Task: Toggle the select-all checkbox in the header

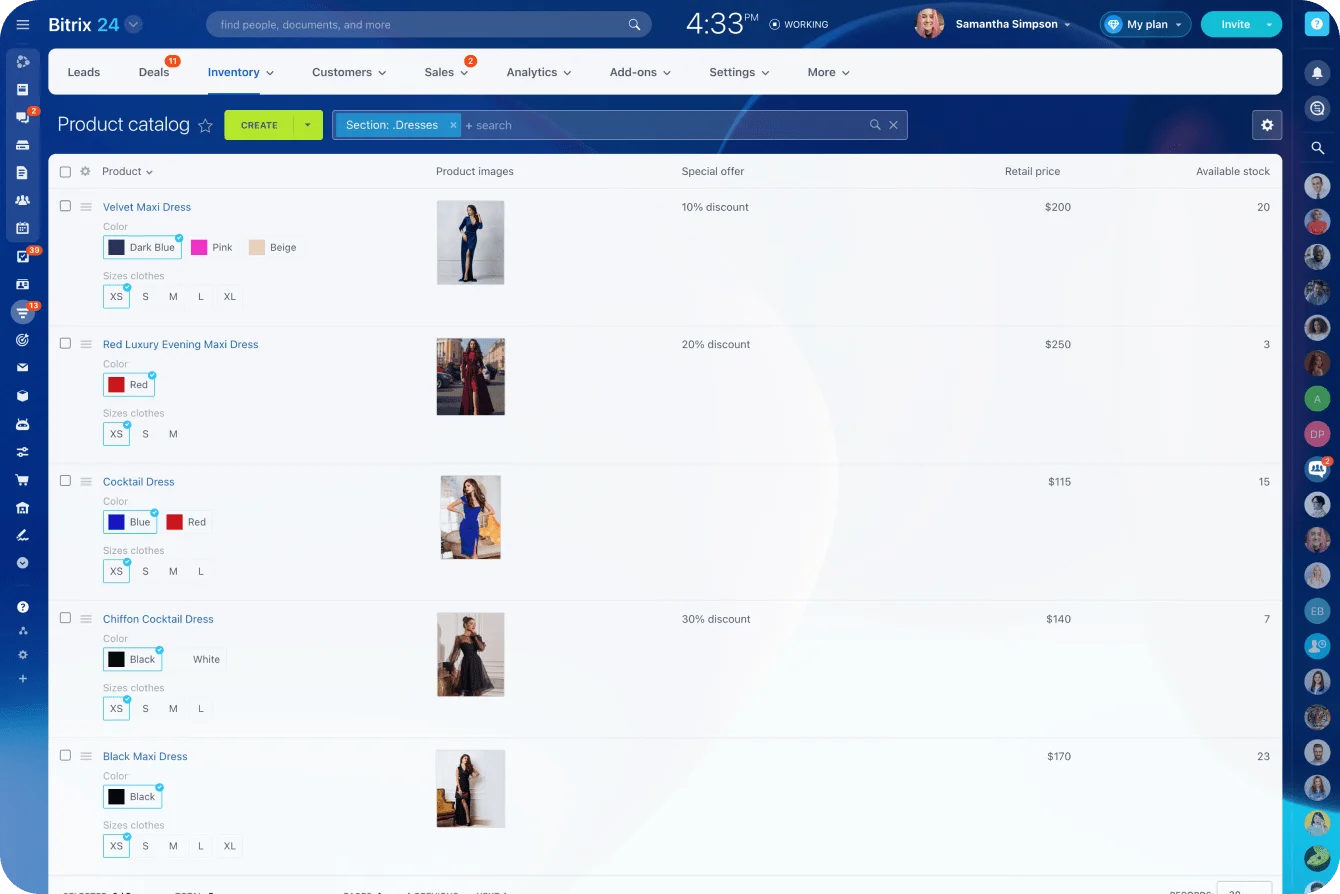Action: (65, 171)
